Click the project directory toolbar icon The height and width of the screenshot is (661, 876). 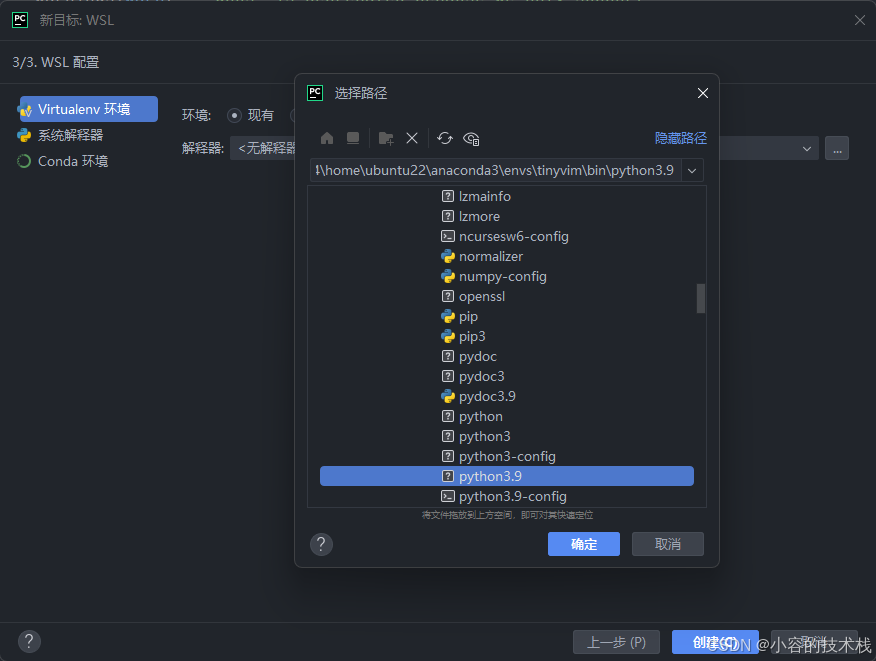353,138
